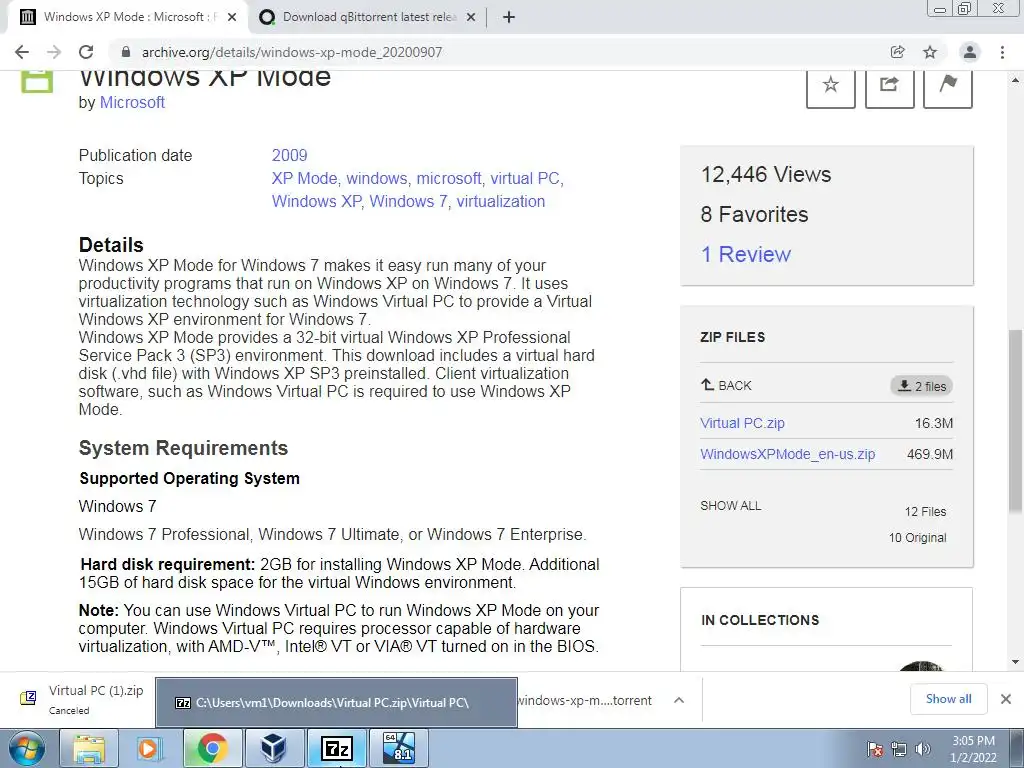Click the 10 Original link

(x=918, y=537)
